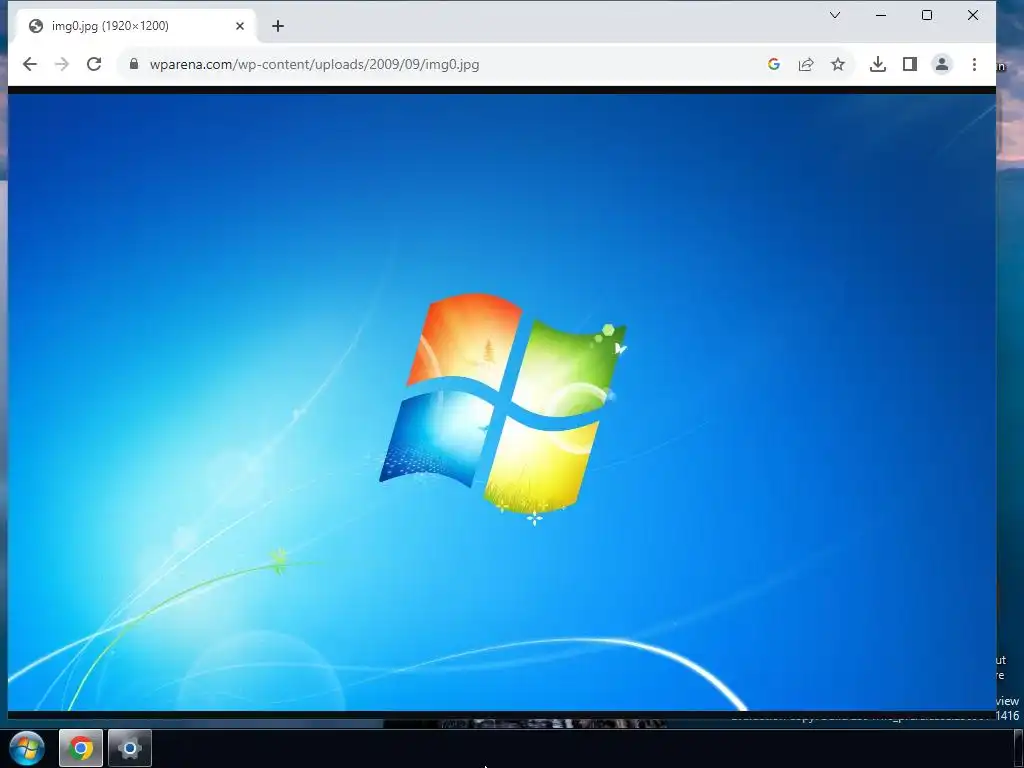Open a new tab
The width and height of the screenshot is (1024, 768).
[x=278, y=26]
